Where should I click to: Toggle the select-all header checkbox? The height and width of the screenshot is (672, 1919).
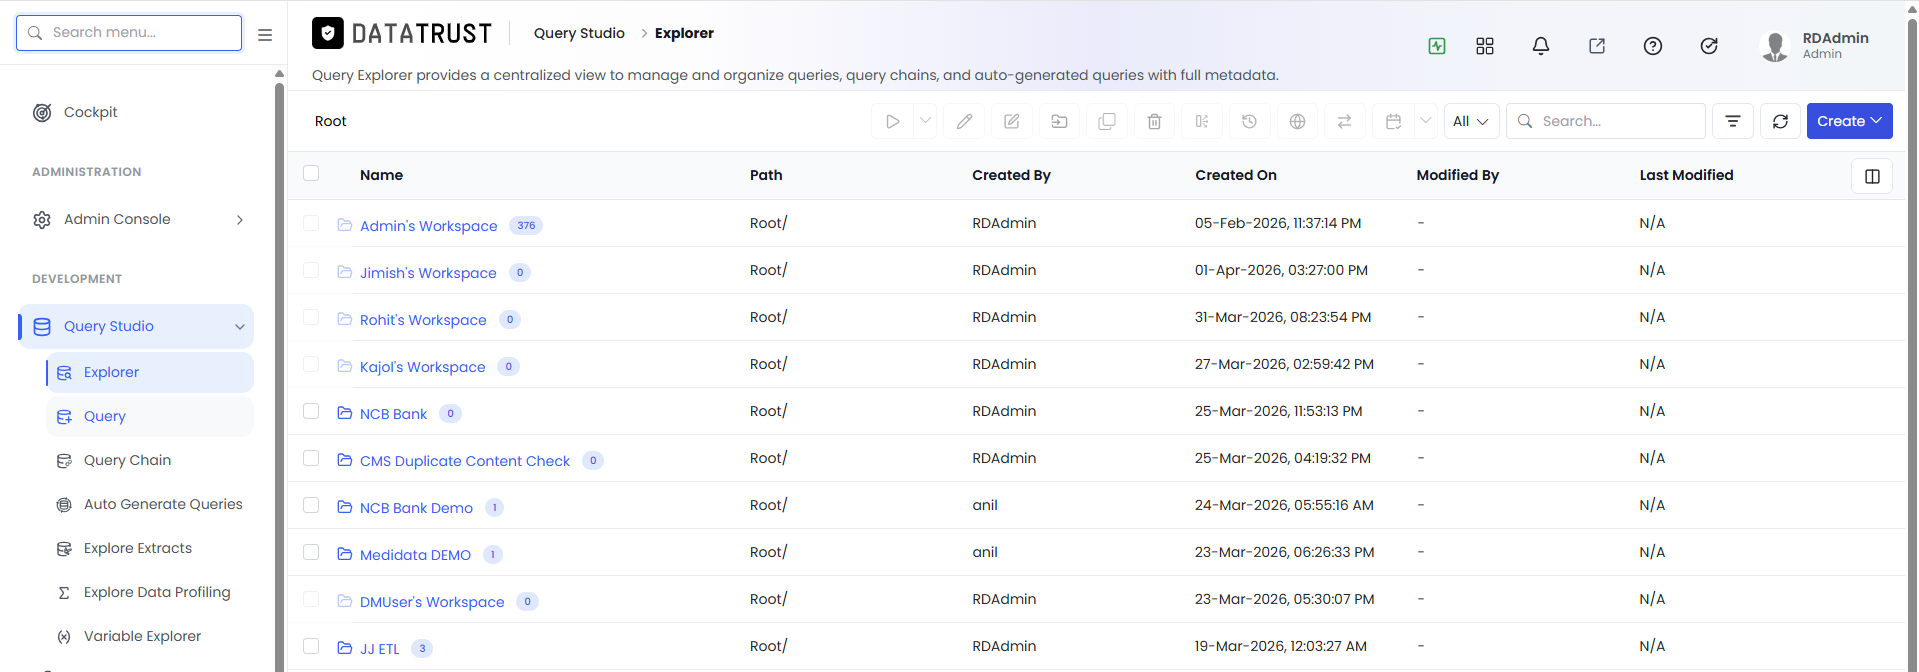pos(311,173)
